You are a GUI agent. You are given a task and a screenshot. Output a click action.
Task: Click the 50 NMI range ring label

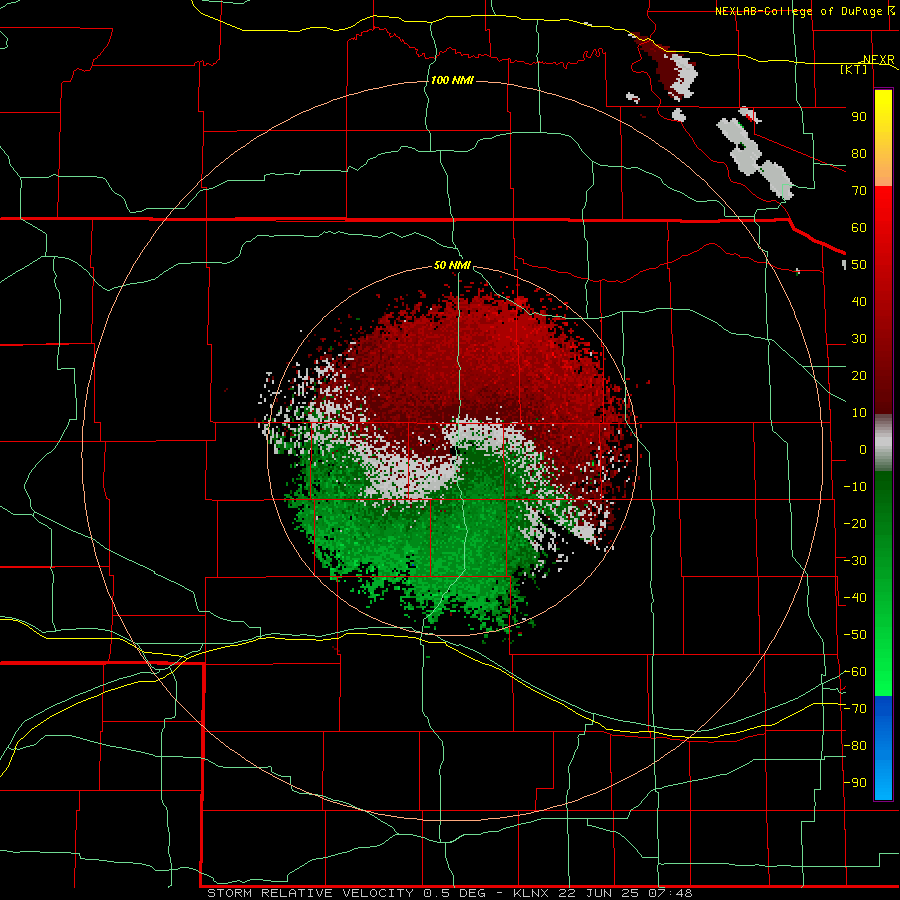coord(452,265)
